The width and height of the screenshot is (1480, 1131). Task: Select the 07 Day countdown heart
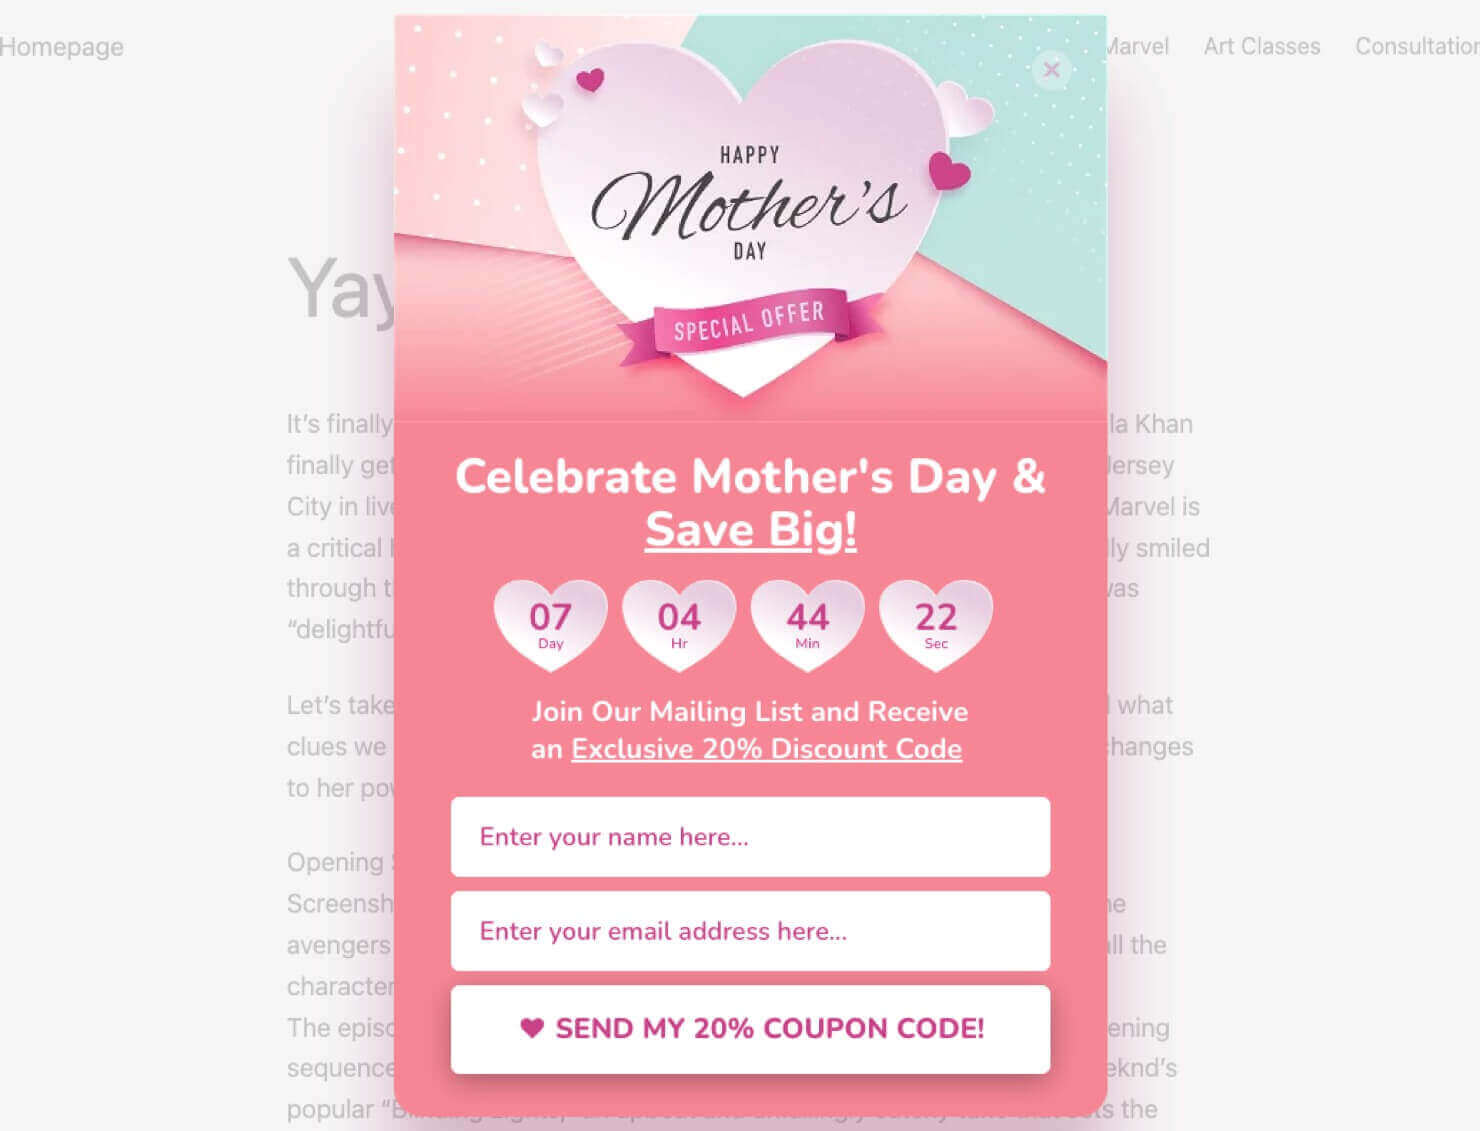tap(551, 622)
